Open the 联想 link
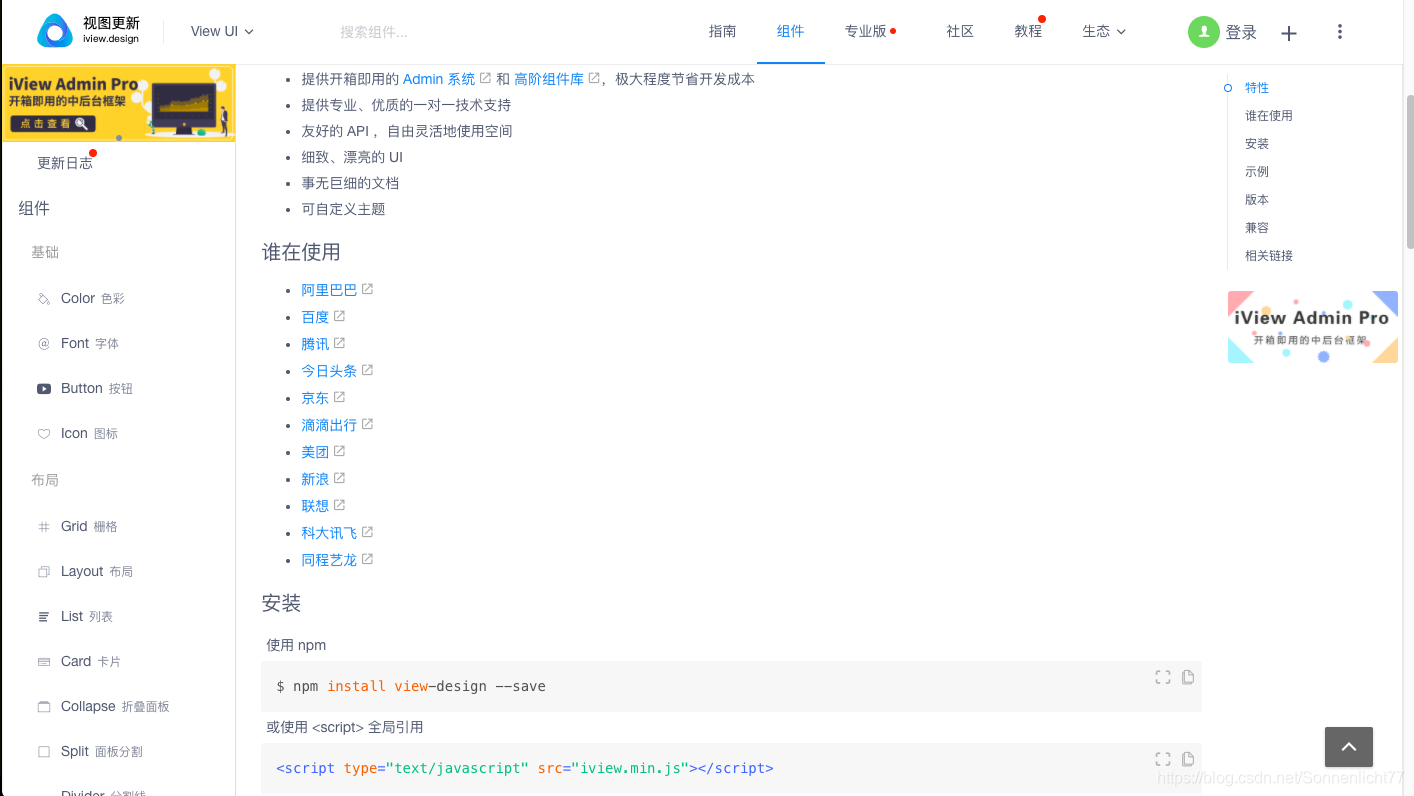 (315, 505)
